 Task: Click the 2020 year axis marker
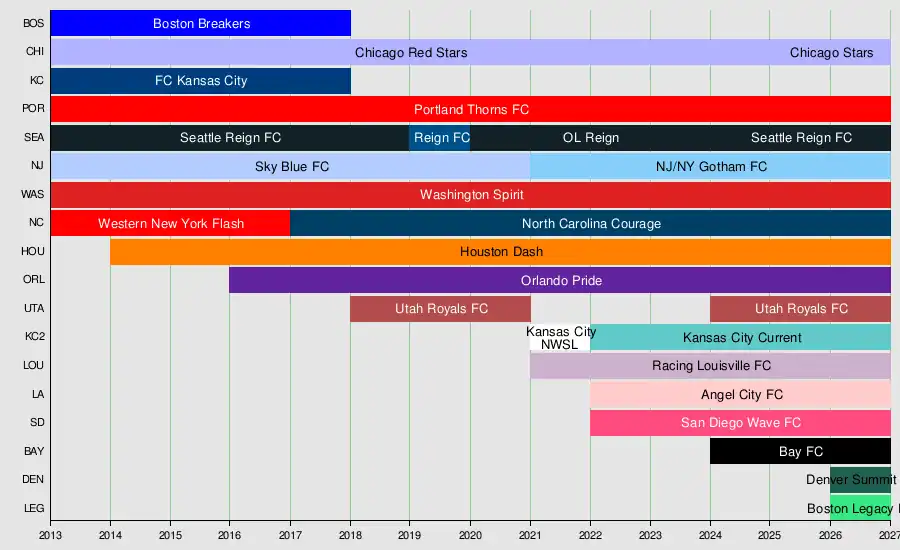pyautogui.click(x=470, y=535)
